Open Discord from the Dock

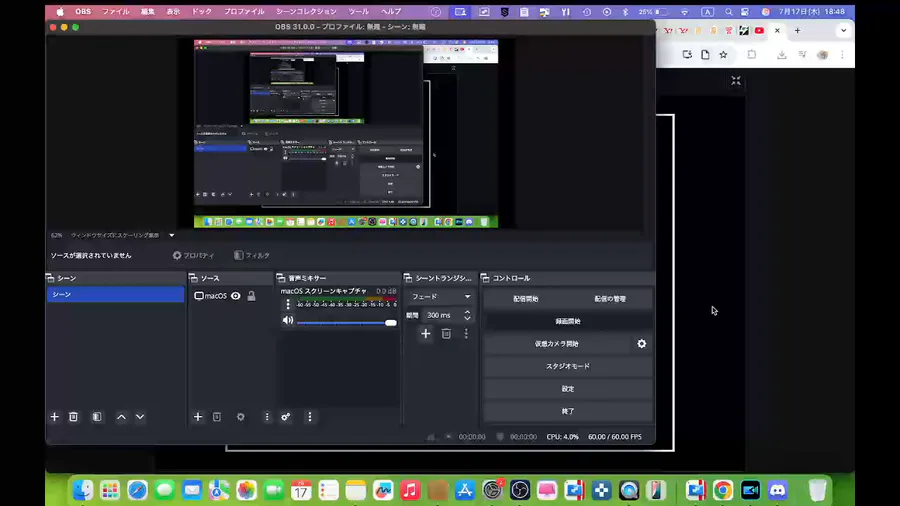(778, 490)
